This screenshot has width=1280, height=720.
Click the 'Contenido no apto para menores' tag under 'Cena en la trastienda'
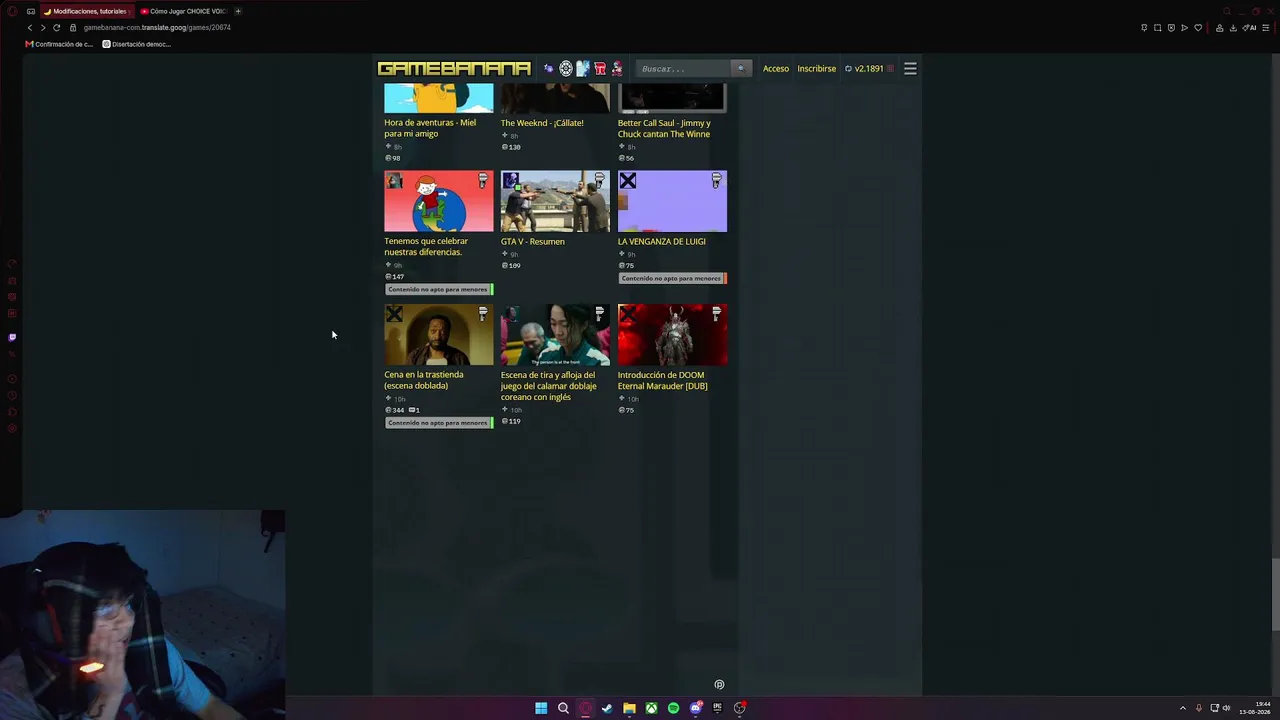[439, 423]
